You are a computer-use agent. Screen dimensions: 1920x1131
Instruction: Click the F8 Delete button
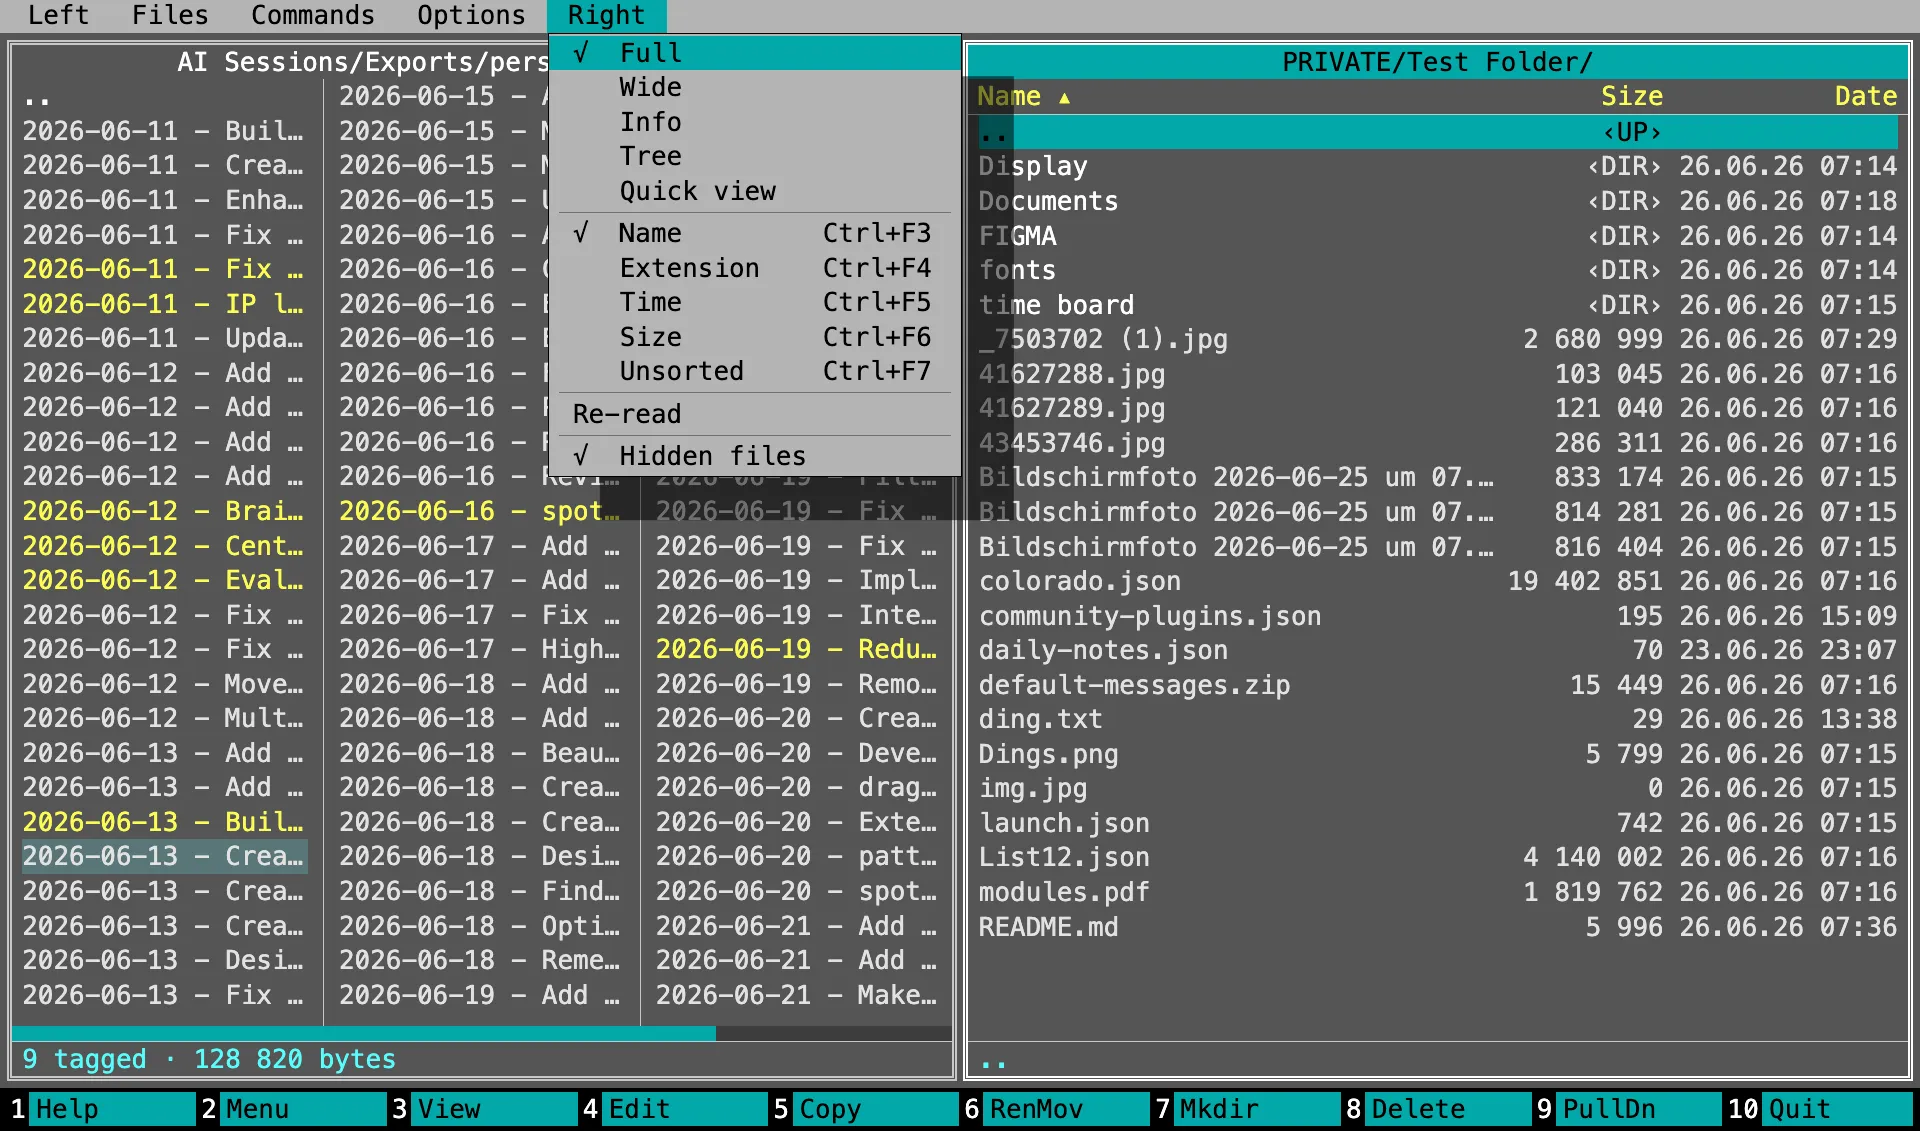1437,1109
